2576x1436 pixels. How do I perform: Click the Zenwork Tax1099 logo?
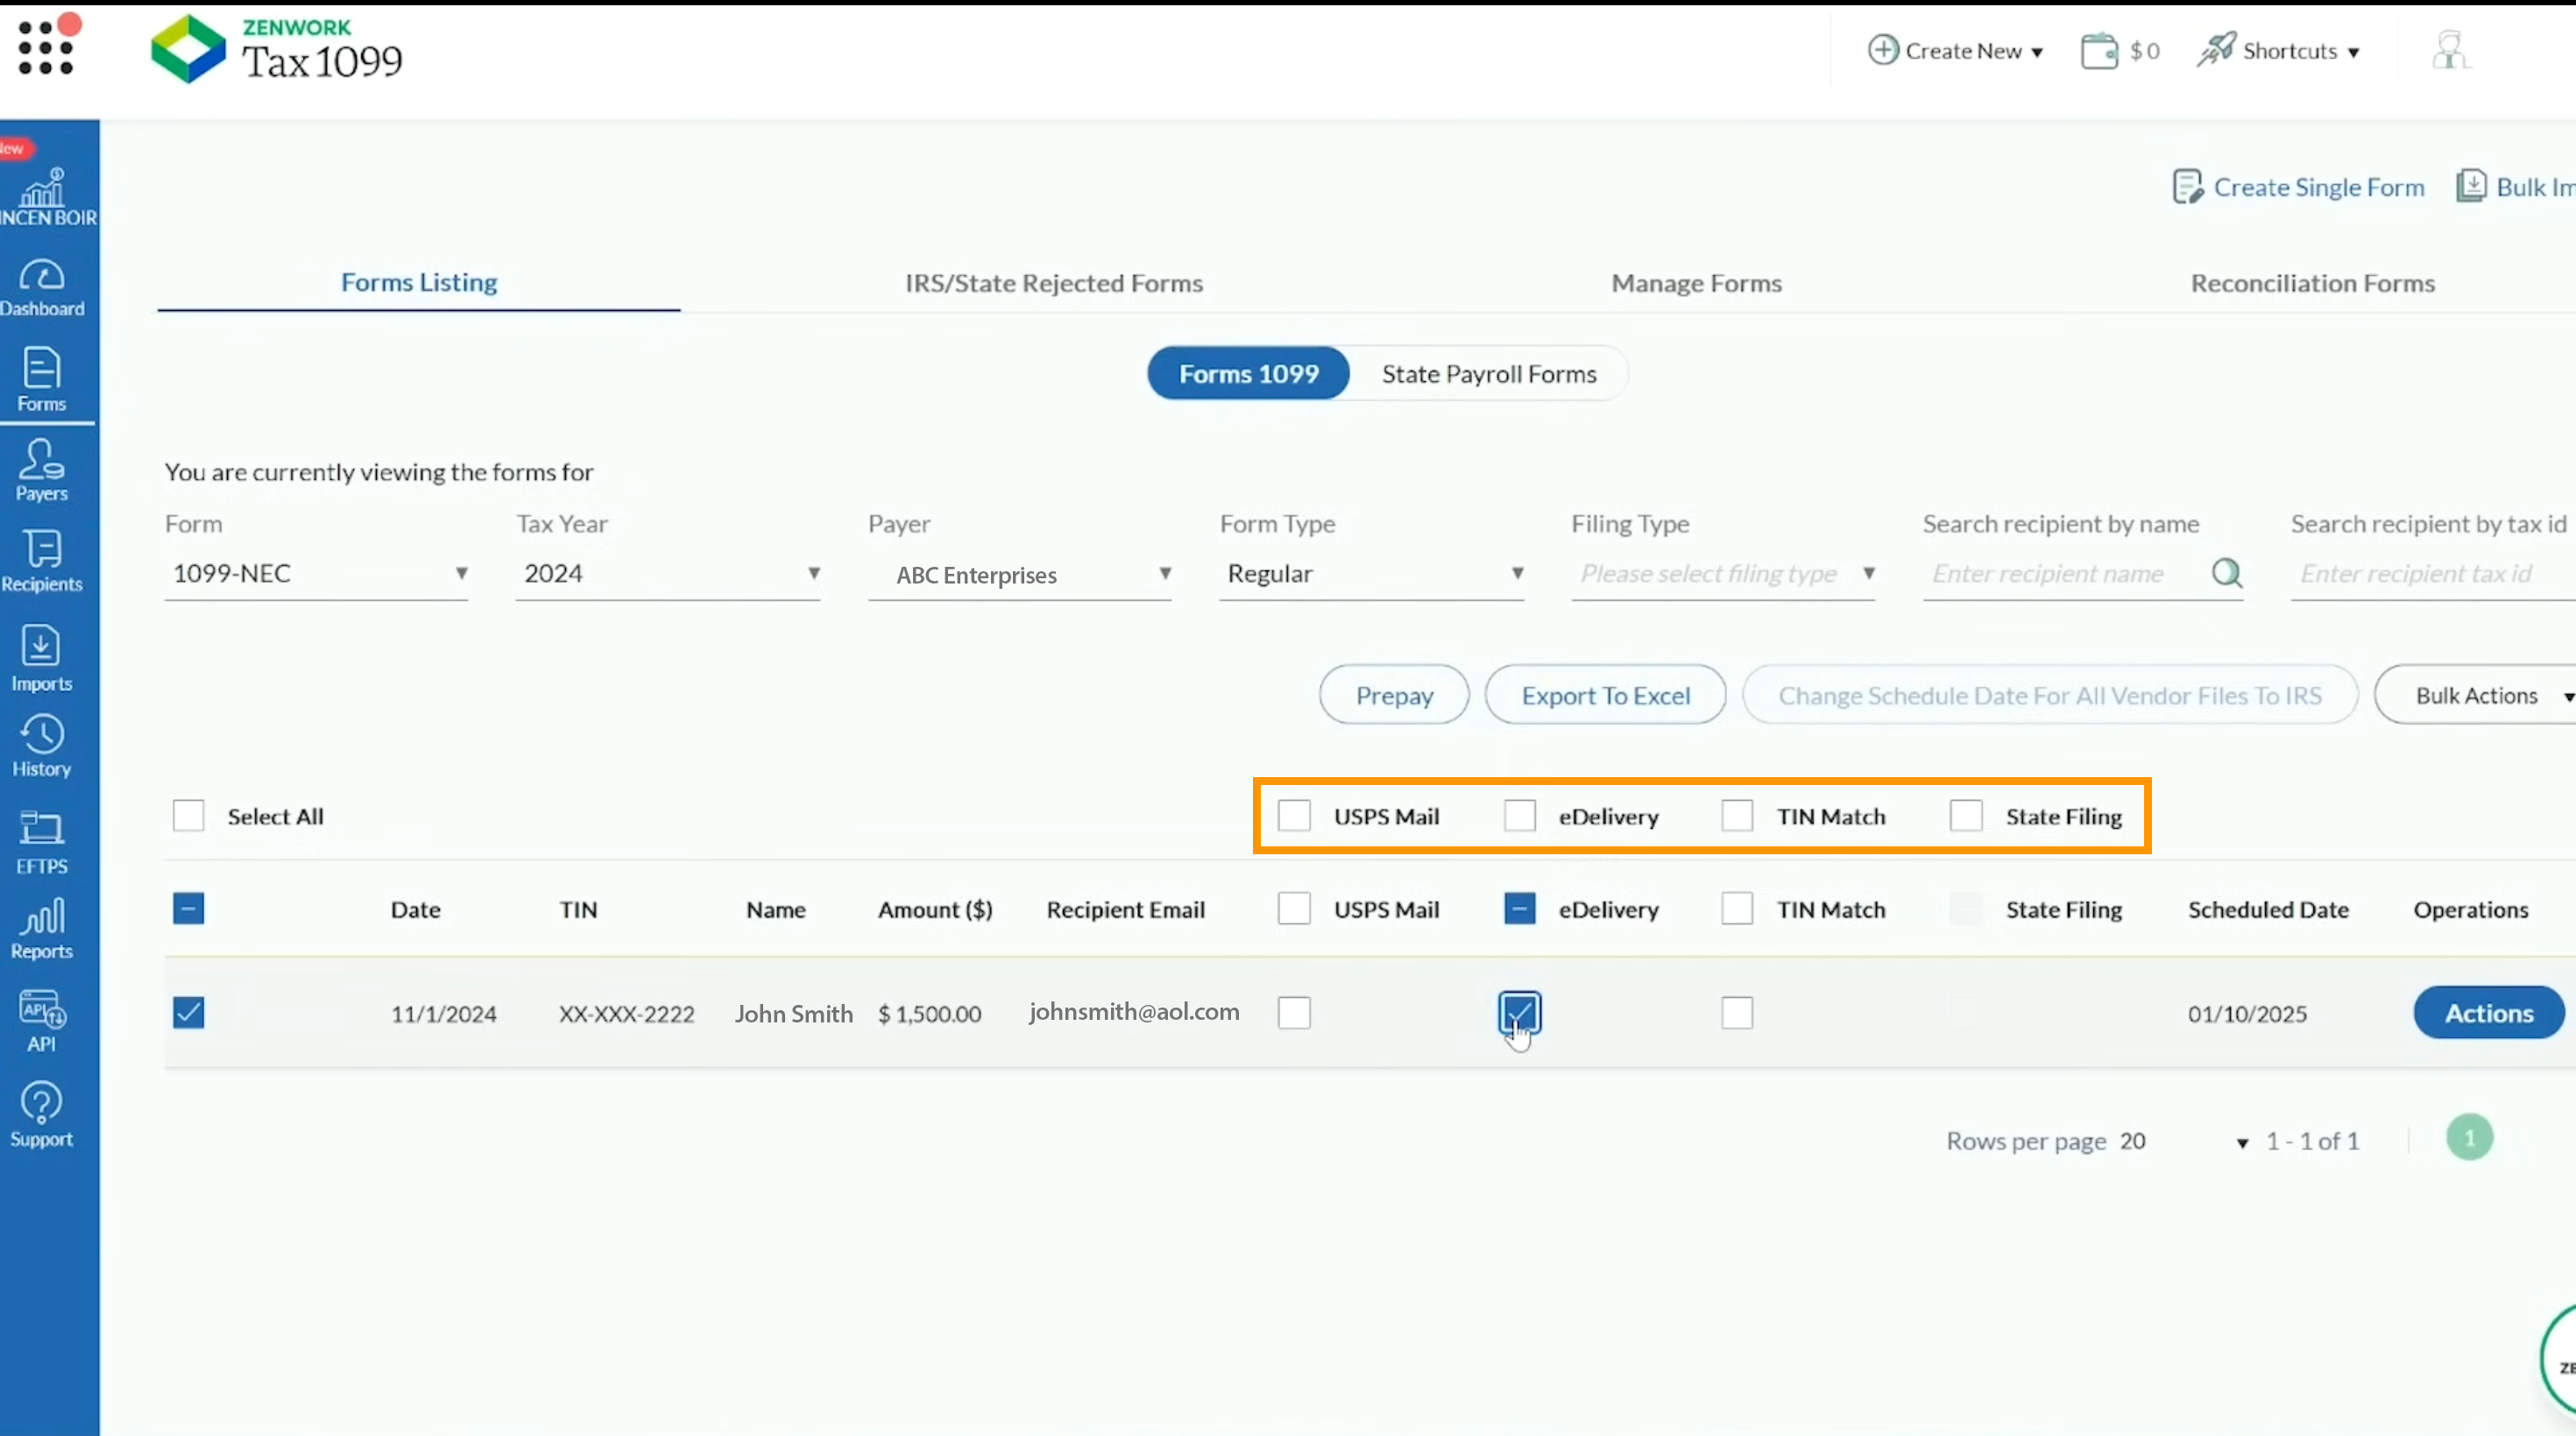point(276,49)
